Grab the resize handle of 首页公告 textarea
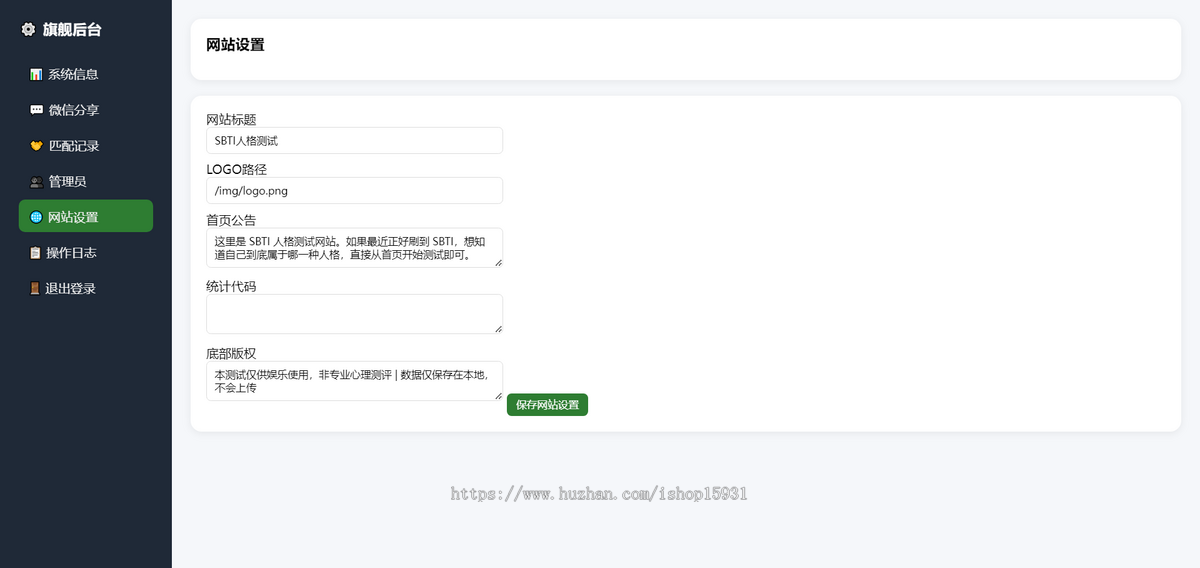Screen dimensions: 1200x568 [497, 262]
